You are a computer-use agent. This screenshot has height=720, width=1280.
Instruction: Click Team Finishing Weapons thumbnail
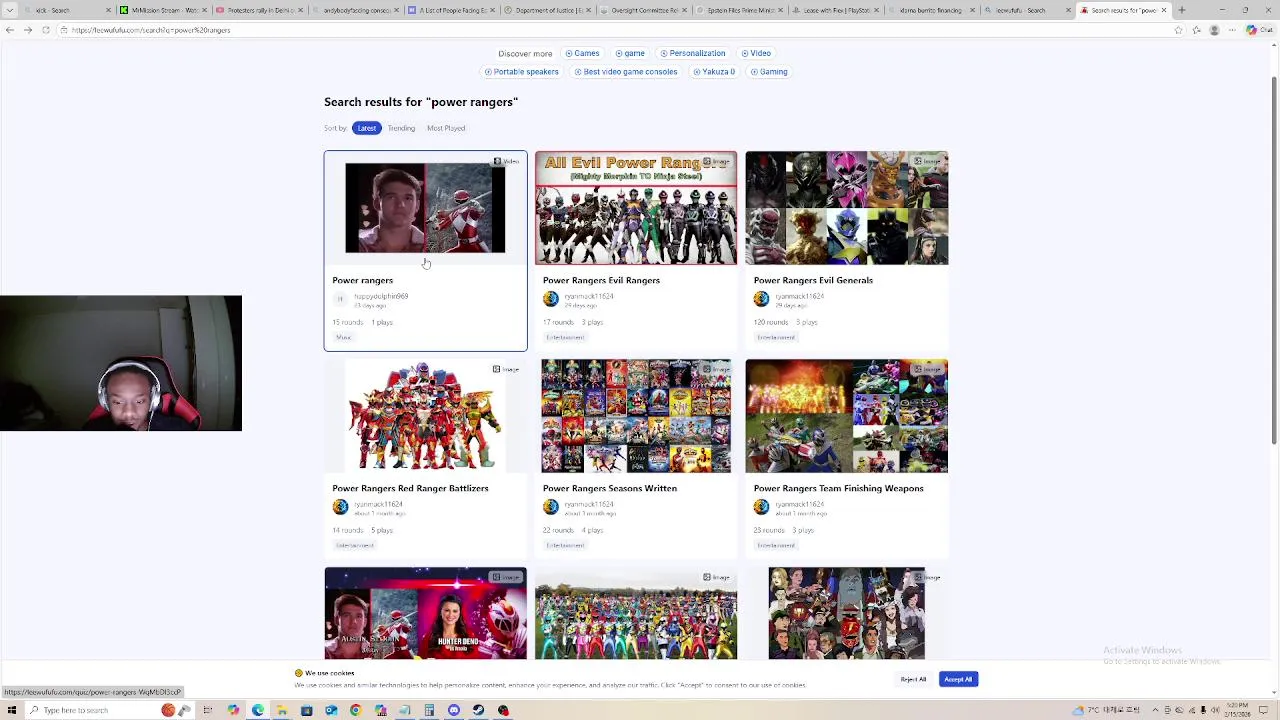[x=847, y=416]
